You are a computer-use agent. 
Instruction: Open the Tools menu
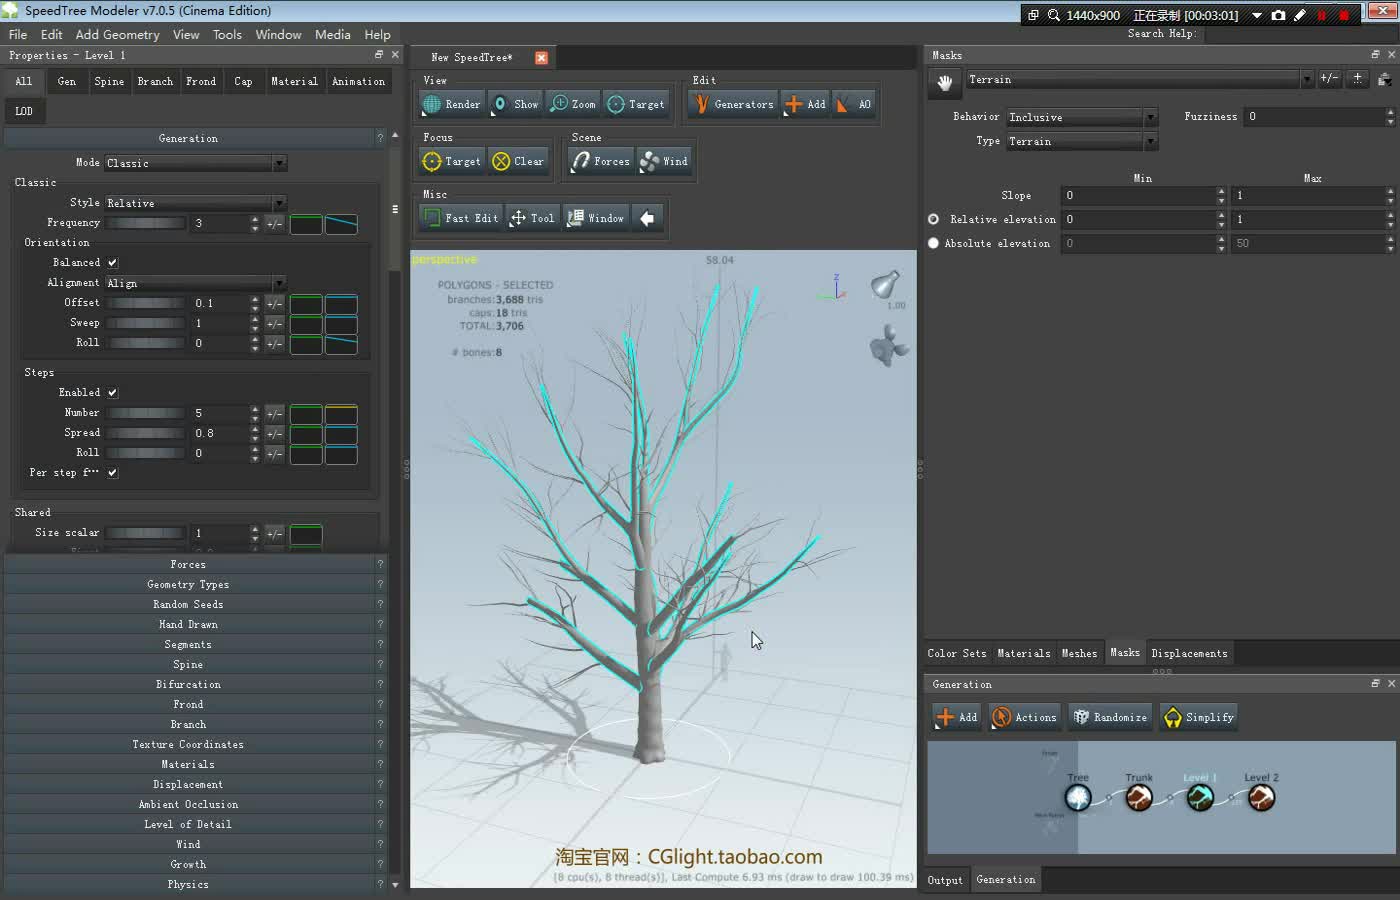pyautogui.click(x=227, y=34)
